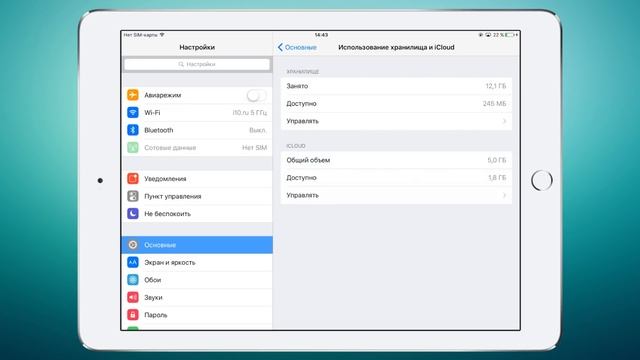This screenshot has height=360, width=640.
Task: Tap the Нет SIM-карты status text
Action: pyautogui.click(x=141, y=35)
